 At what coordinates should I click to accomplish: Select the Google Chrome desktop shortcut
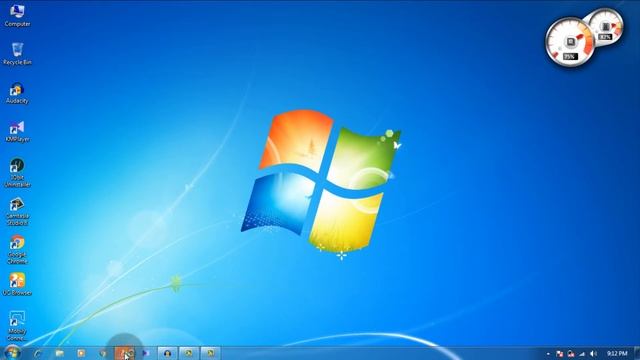[x=17, y=250]
